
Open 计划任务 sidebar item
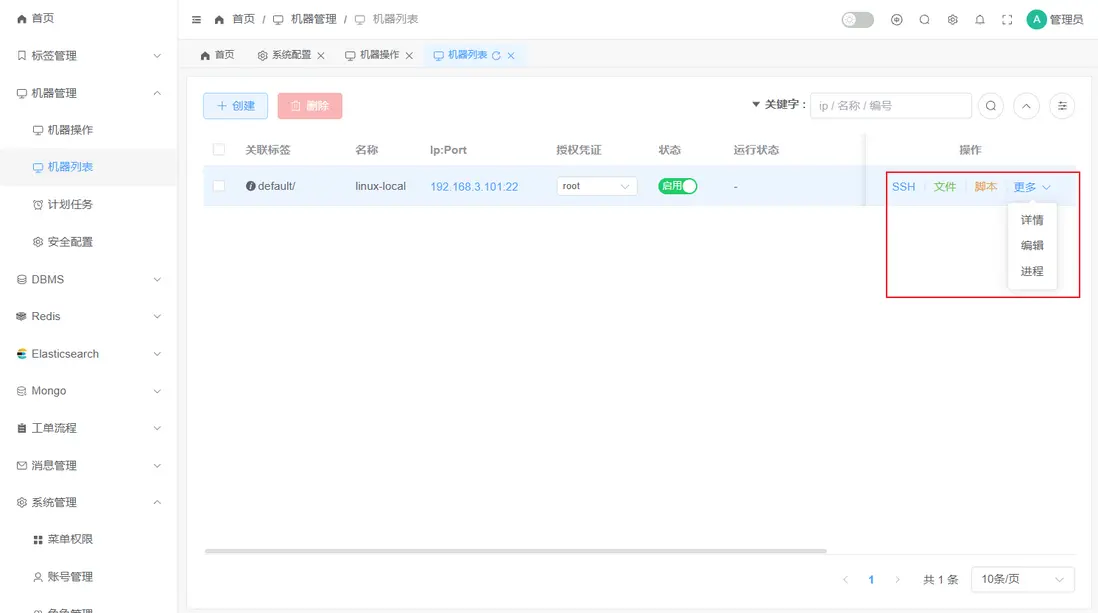(88, 205)
